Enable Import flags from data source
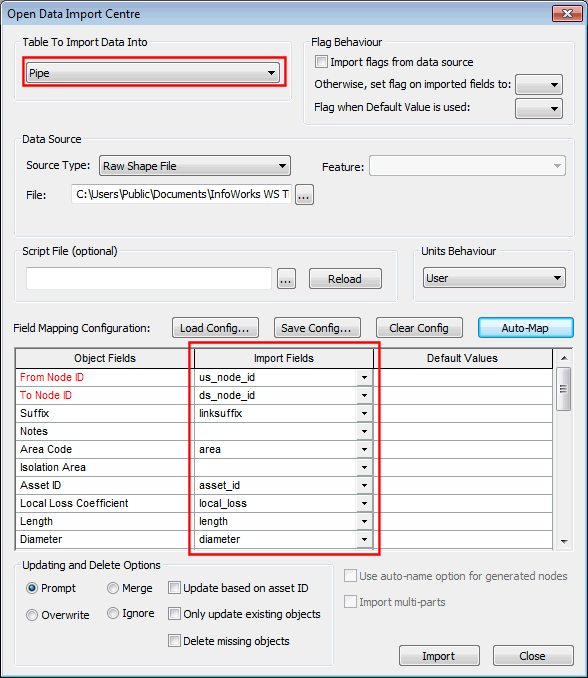 tap(321, 62)
